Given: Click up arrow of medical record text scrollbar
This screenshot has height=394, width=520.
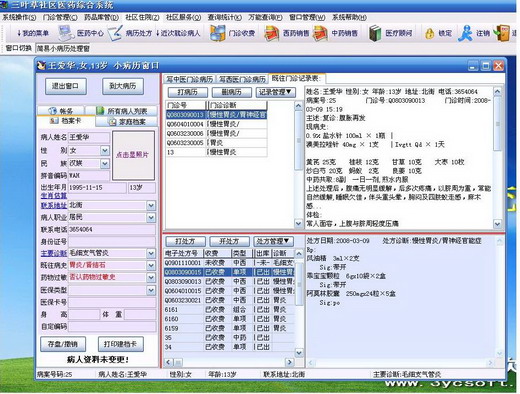Looking at the screenshot, I should coord(497,91).
